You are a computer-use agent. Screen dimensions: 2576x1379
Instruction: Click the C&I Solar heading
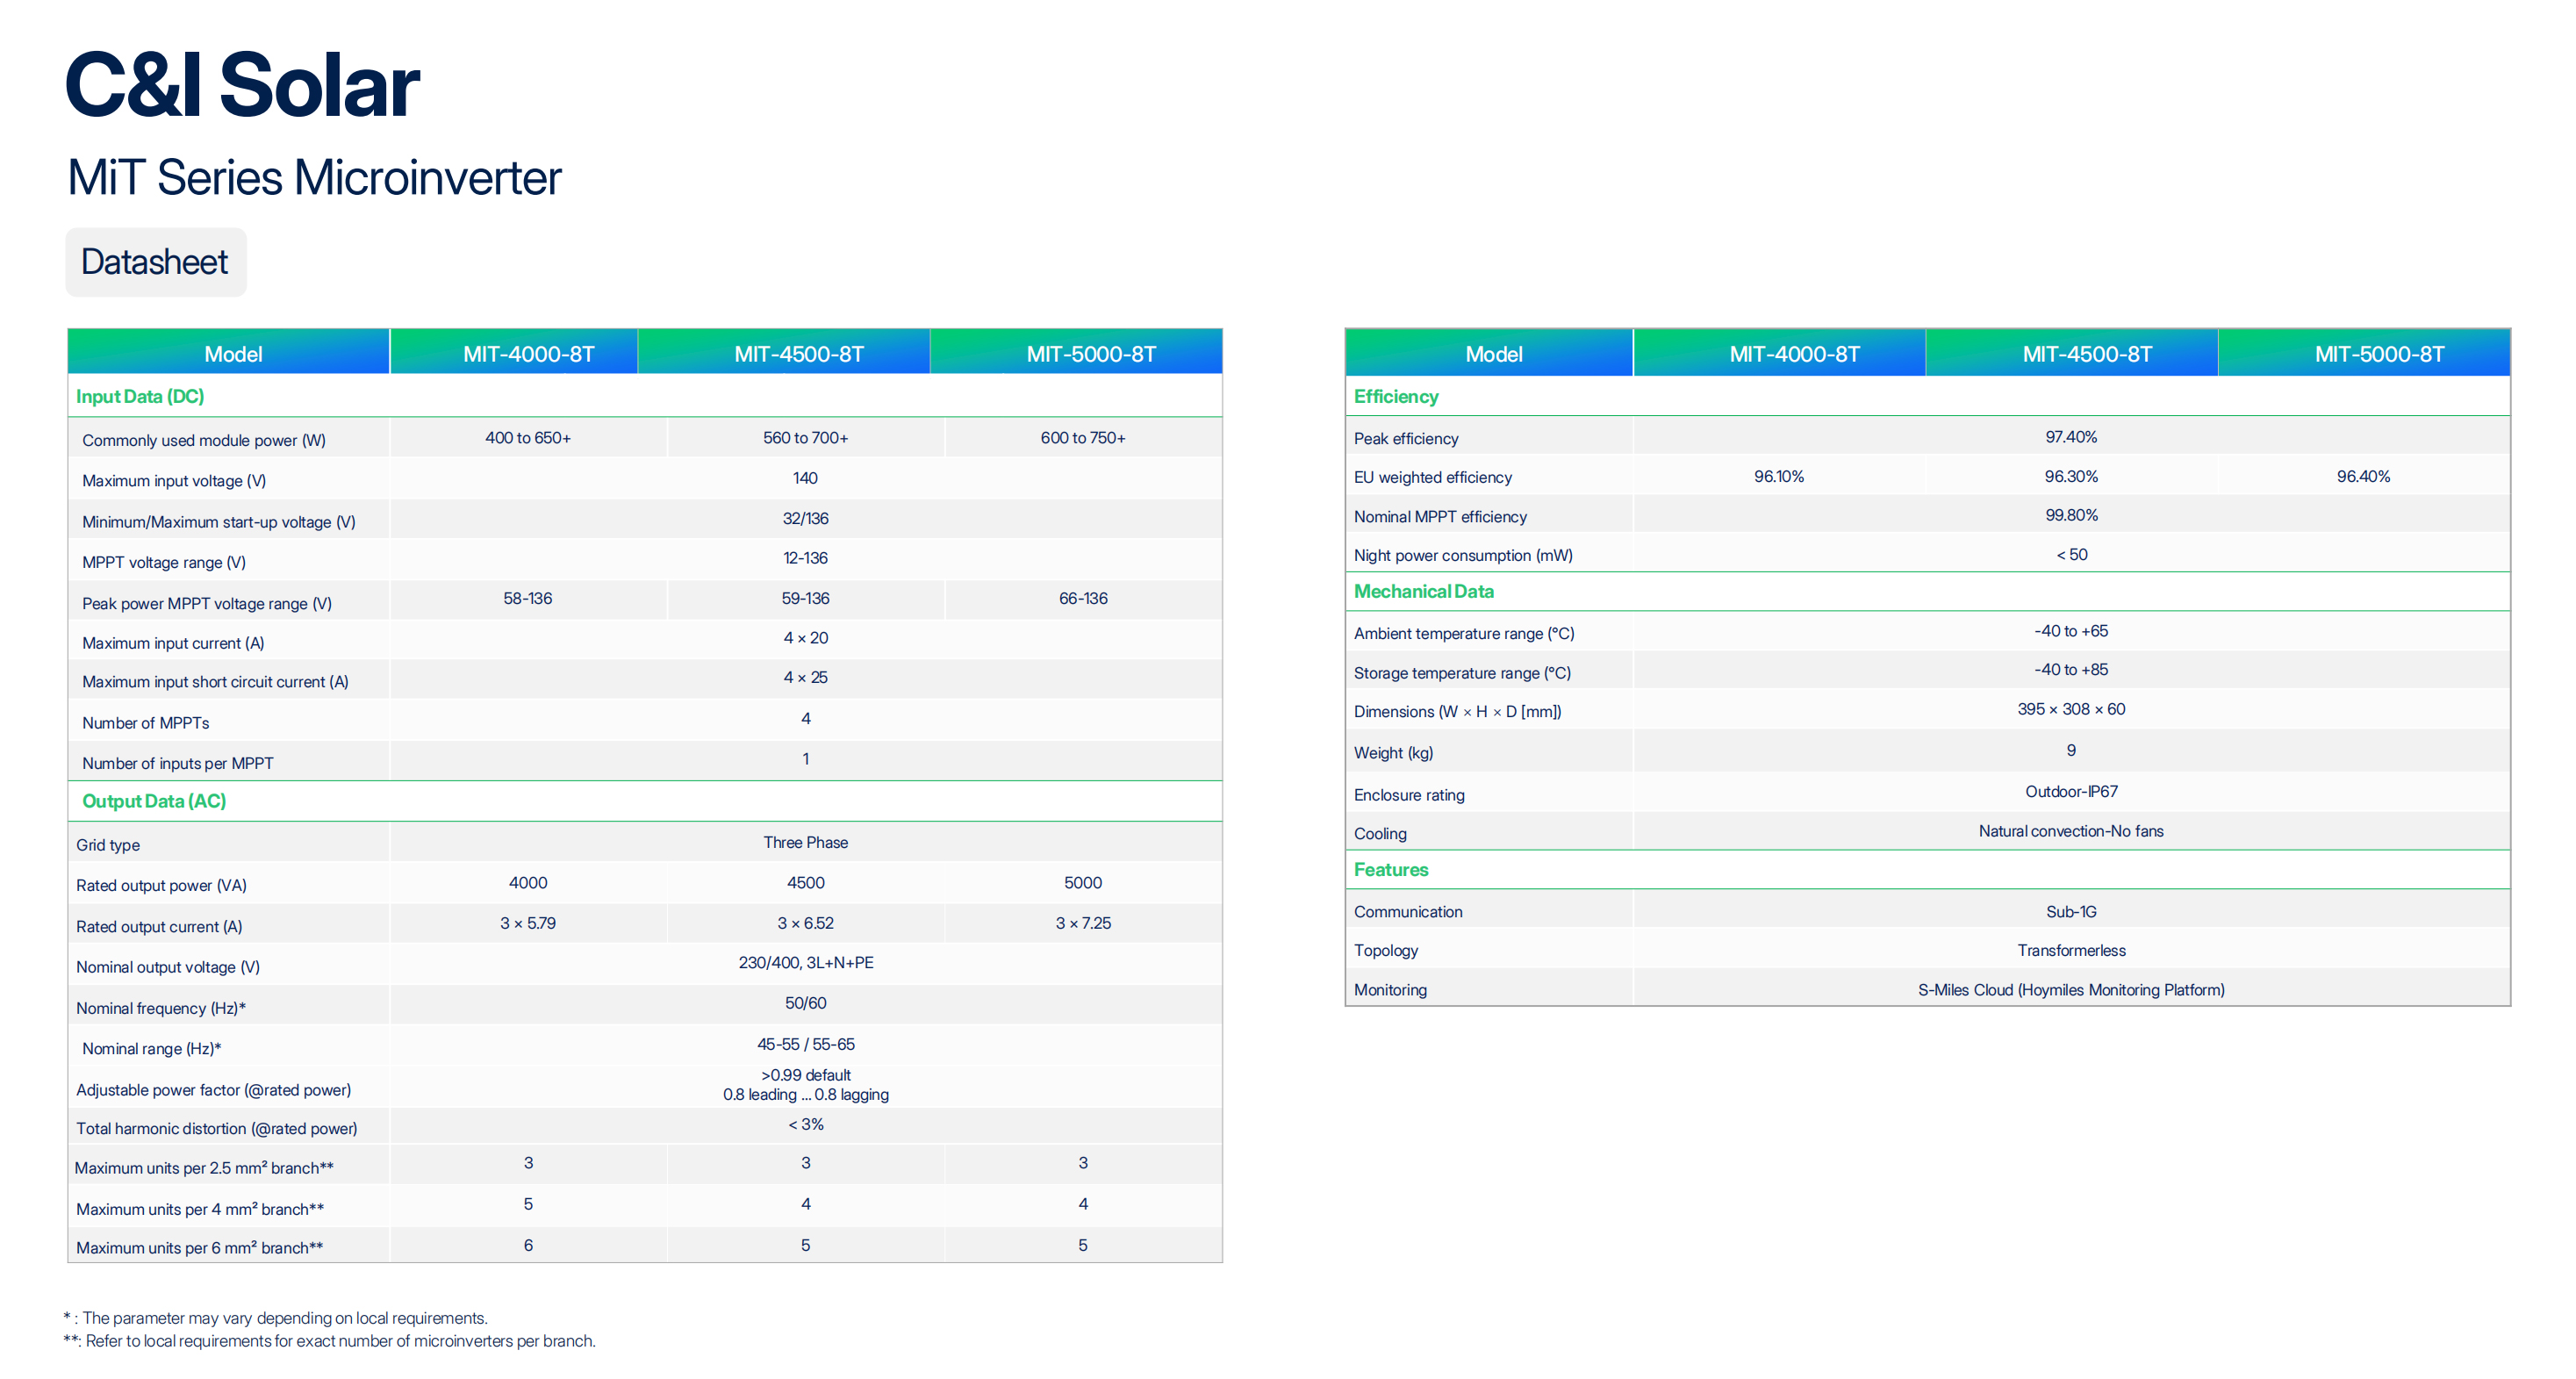[242, 86]
